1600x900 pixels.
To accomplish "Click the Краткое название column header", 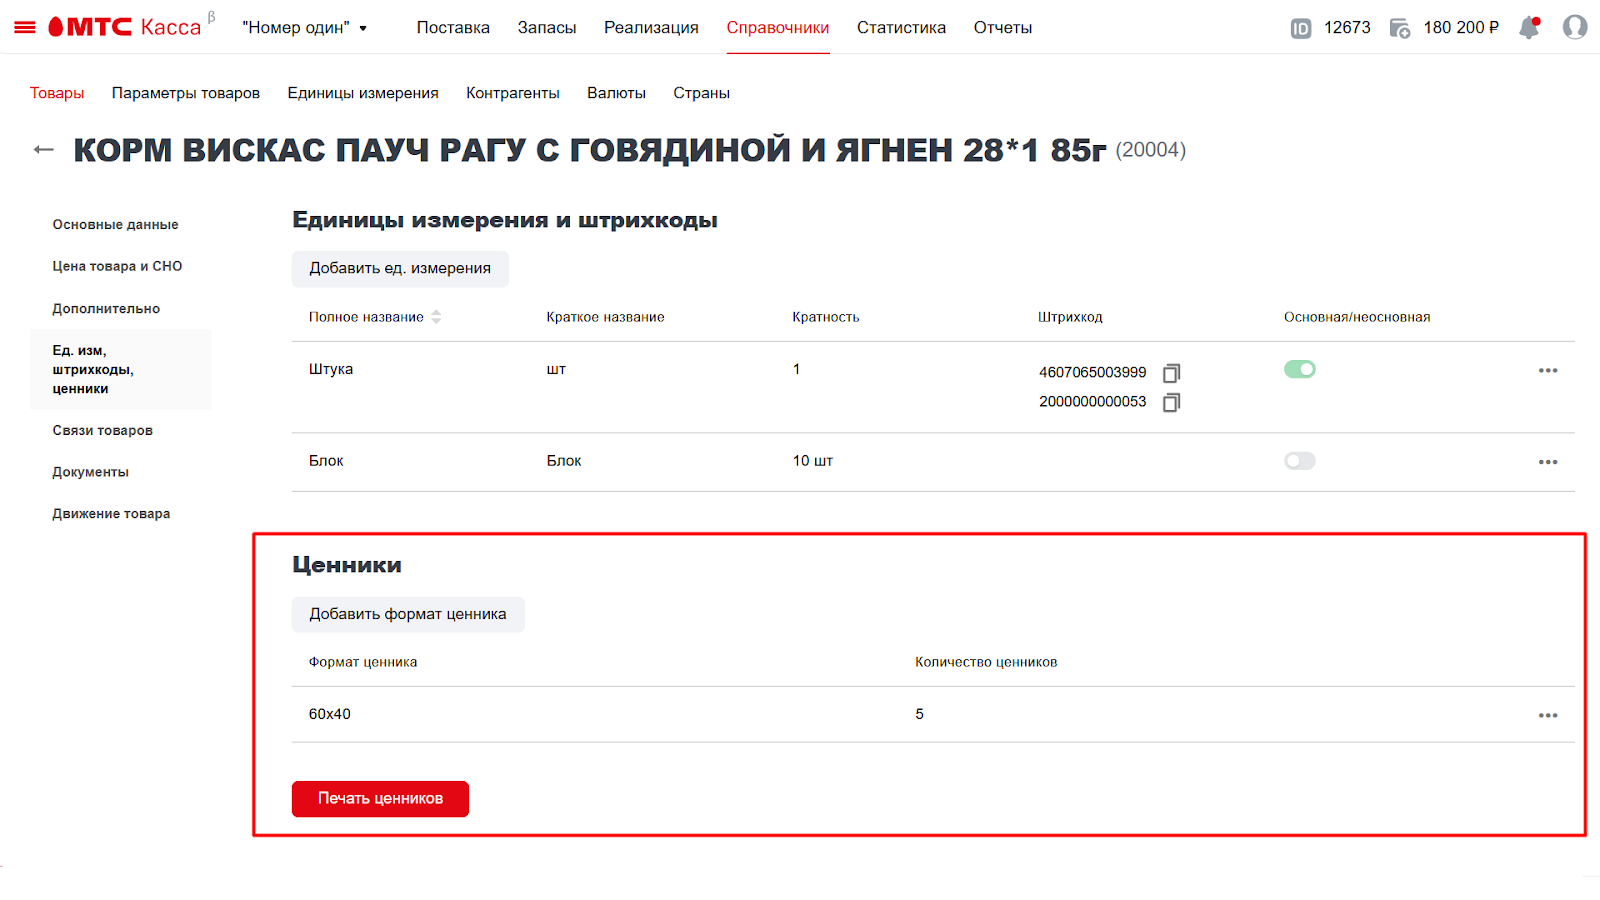I will coord(605,317).
